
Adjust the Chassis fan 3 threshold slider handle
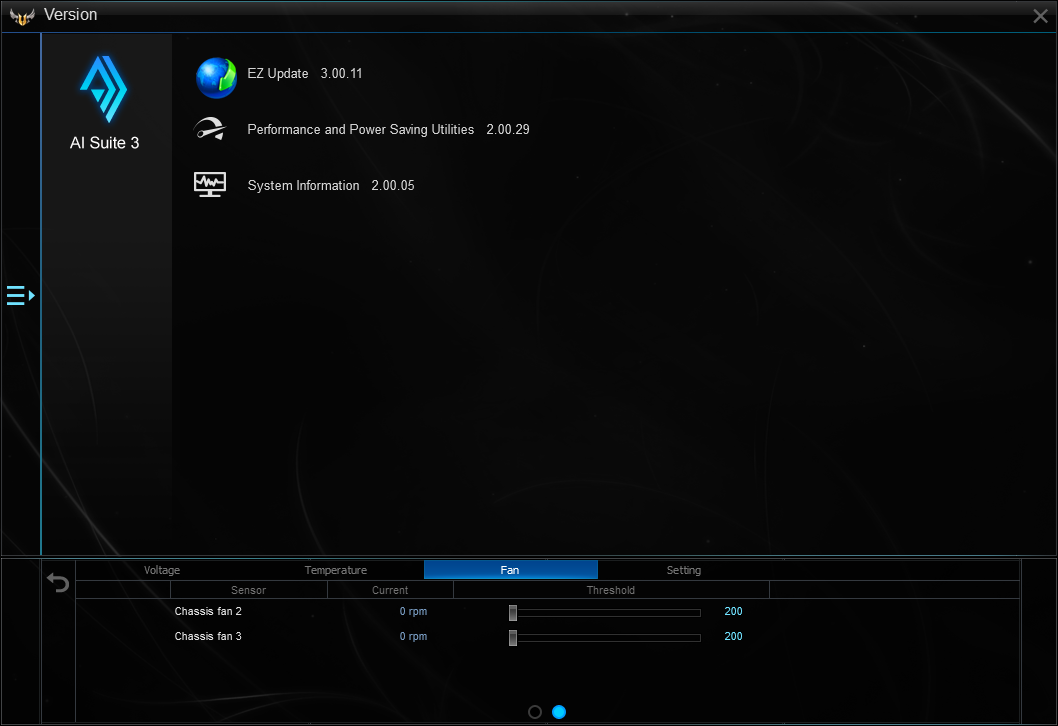(513, 638)
